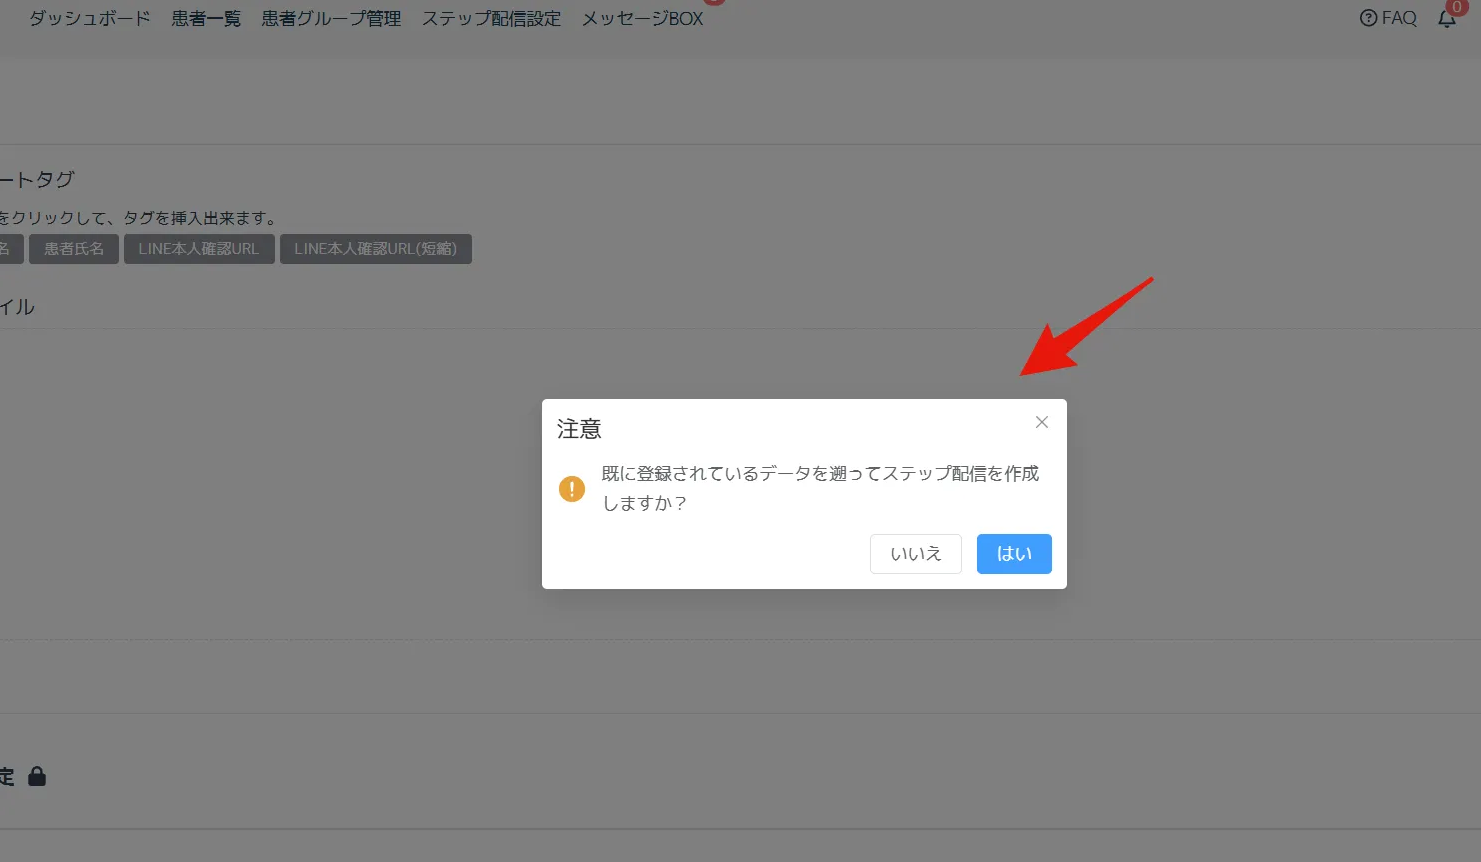Decline with the いいえ button
1481x862 pixels.
(916, 554)
